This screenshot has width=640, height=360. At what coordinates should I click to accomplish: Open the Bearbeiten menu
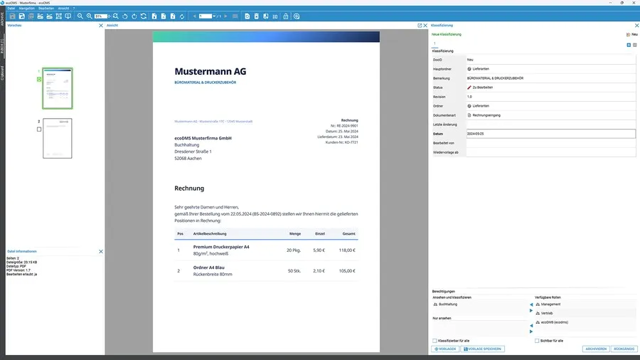[46, 8]
